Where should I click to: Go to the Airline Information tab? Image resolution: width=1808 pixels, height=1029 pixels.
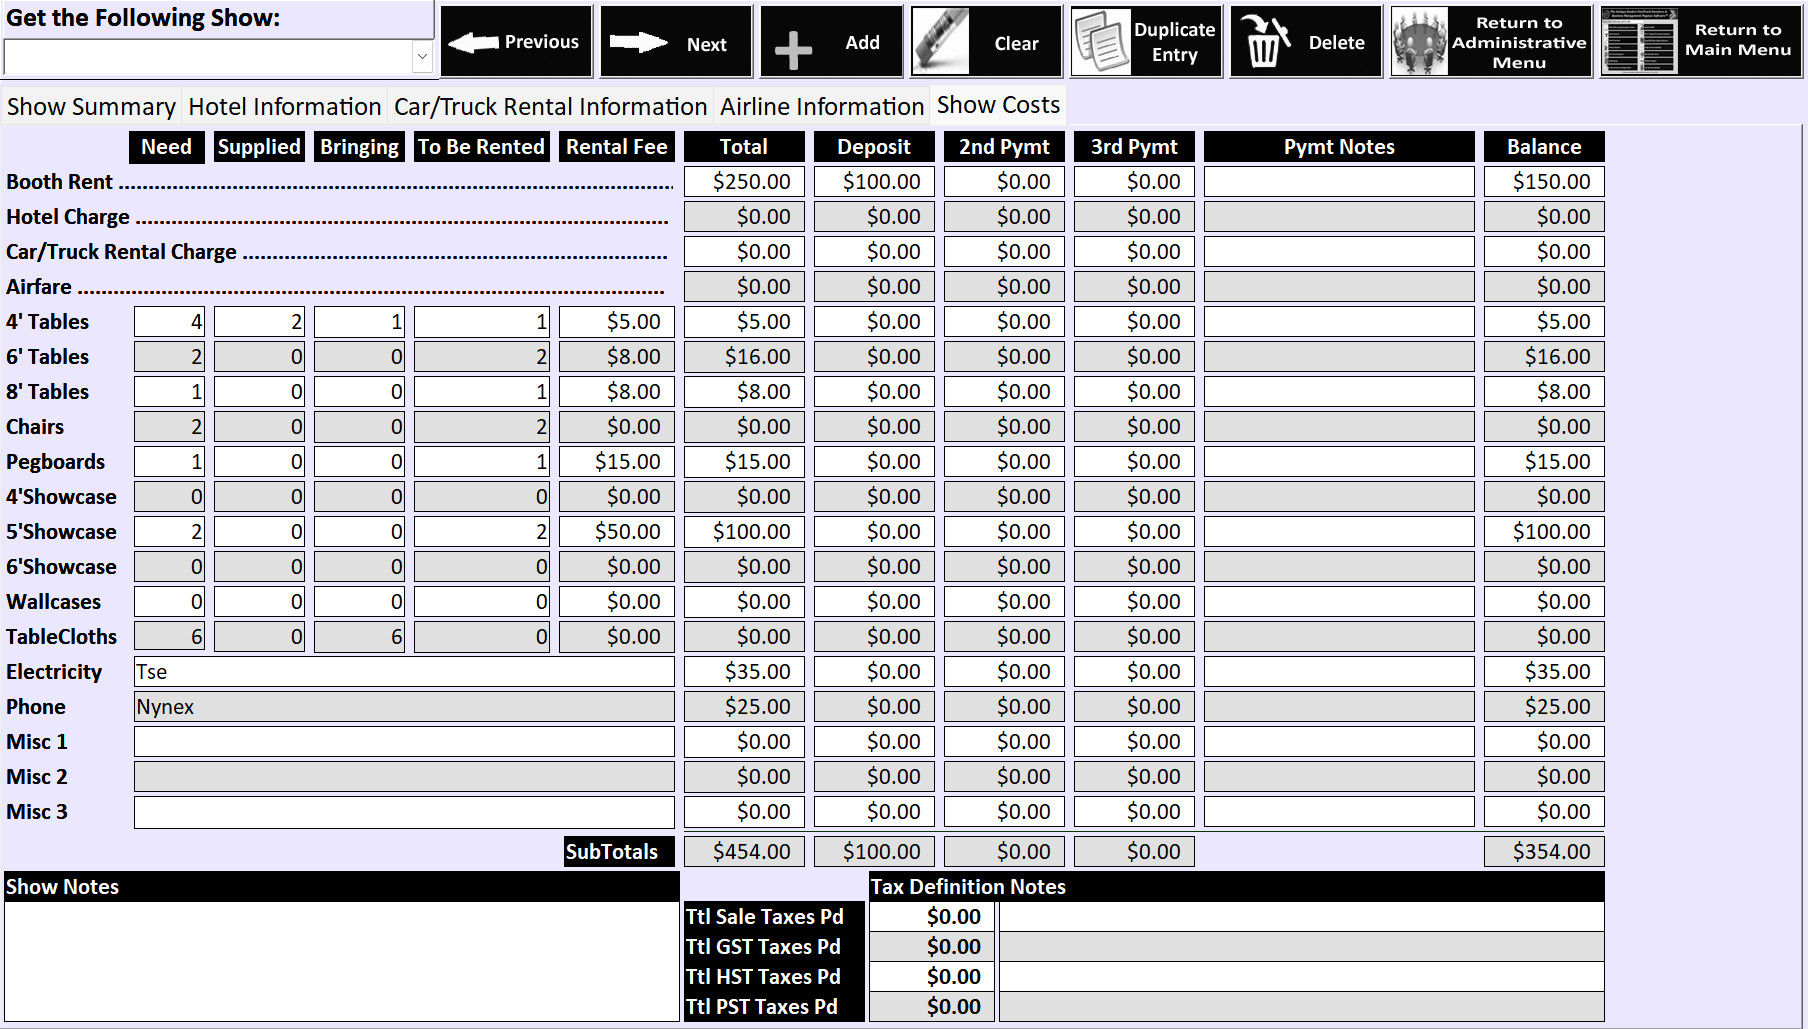pos(821,107)
